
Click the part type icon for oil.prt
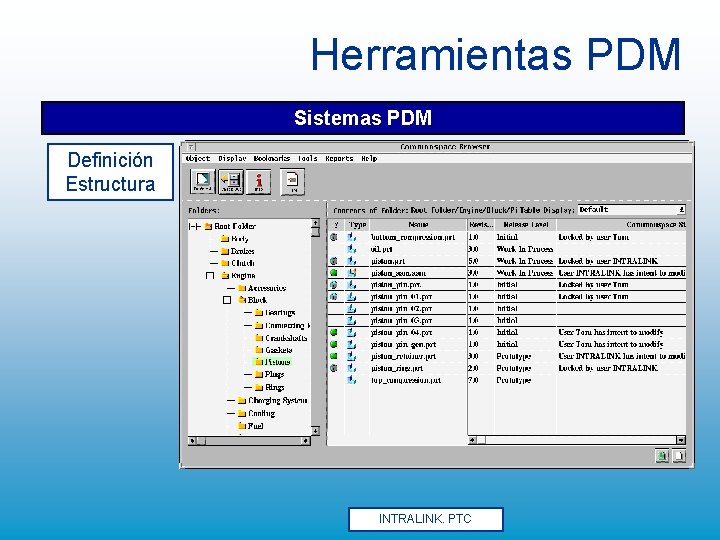point(352,249)
